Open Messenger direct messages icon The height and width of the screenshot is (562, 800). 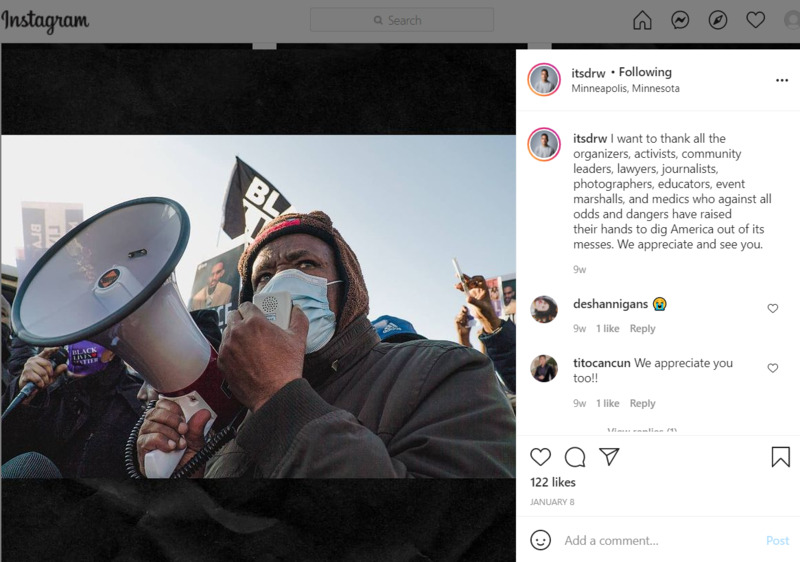click(680, 20)
